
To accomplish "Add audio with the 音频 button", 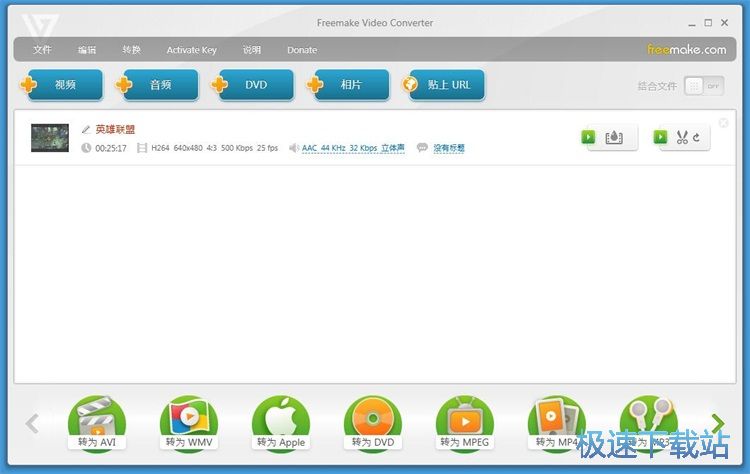I will pyautogui.click(x=157, y=85).
